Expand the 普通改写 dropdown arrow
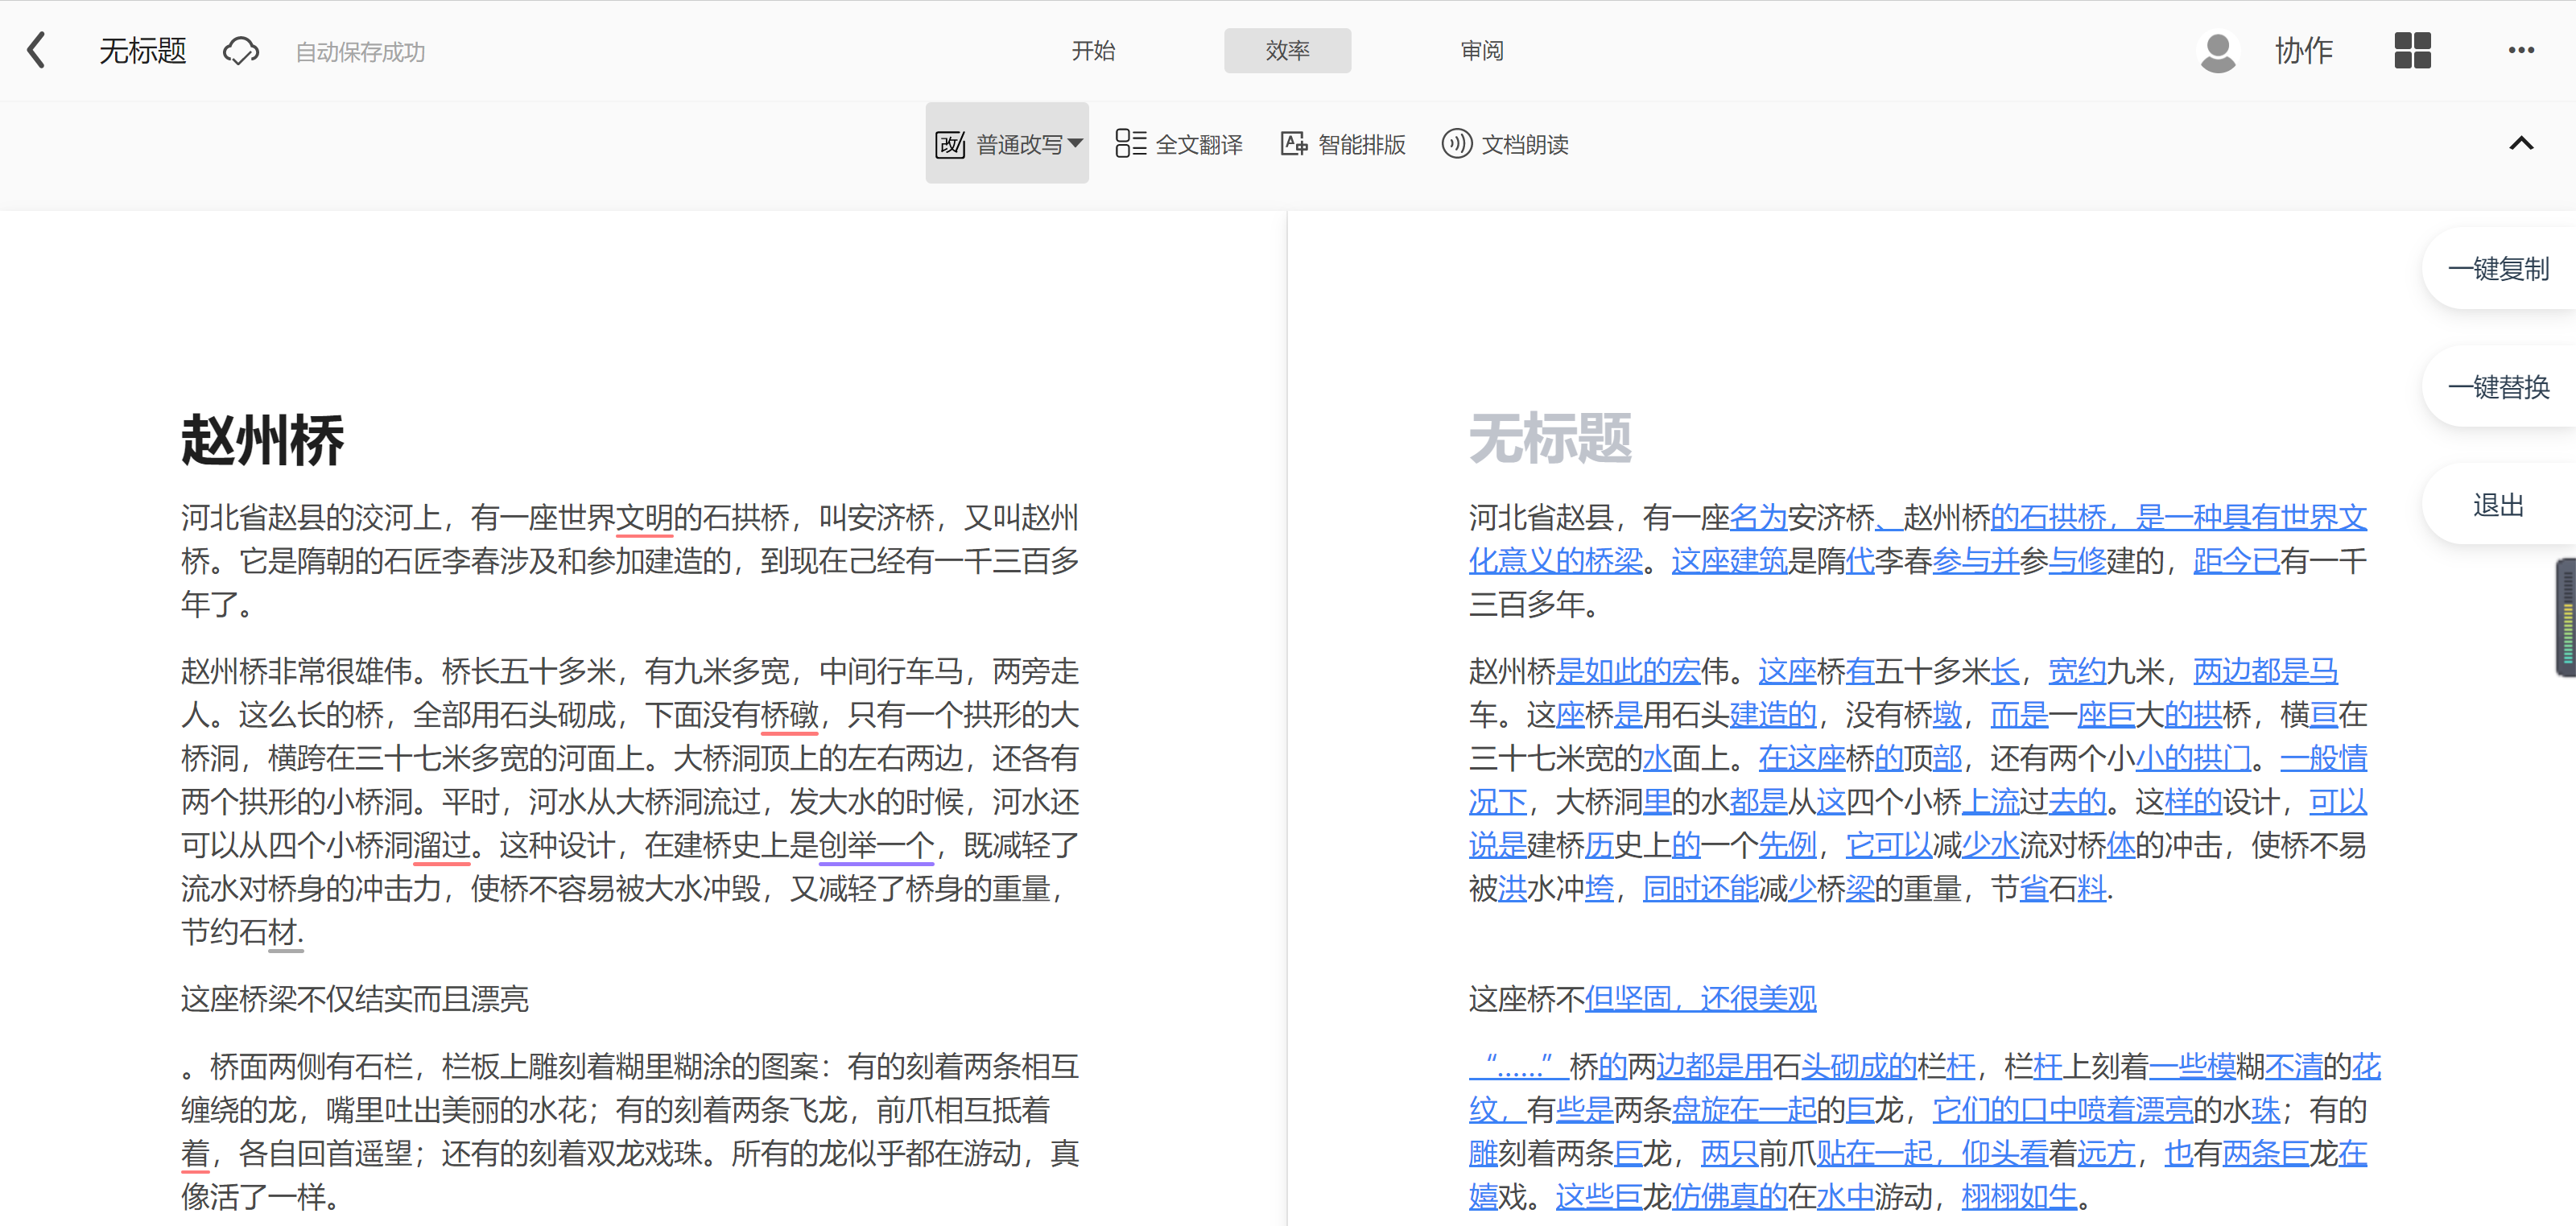This screenshot has height=1226, width=2576. (x=1075, y=143)
